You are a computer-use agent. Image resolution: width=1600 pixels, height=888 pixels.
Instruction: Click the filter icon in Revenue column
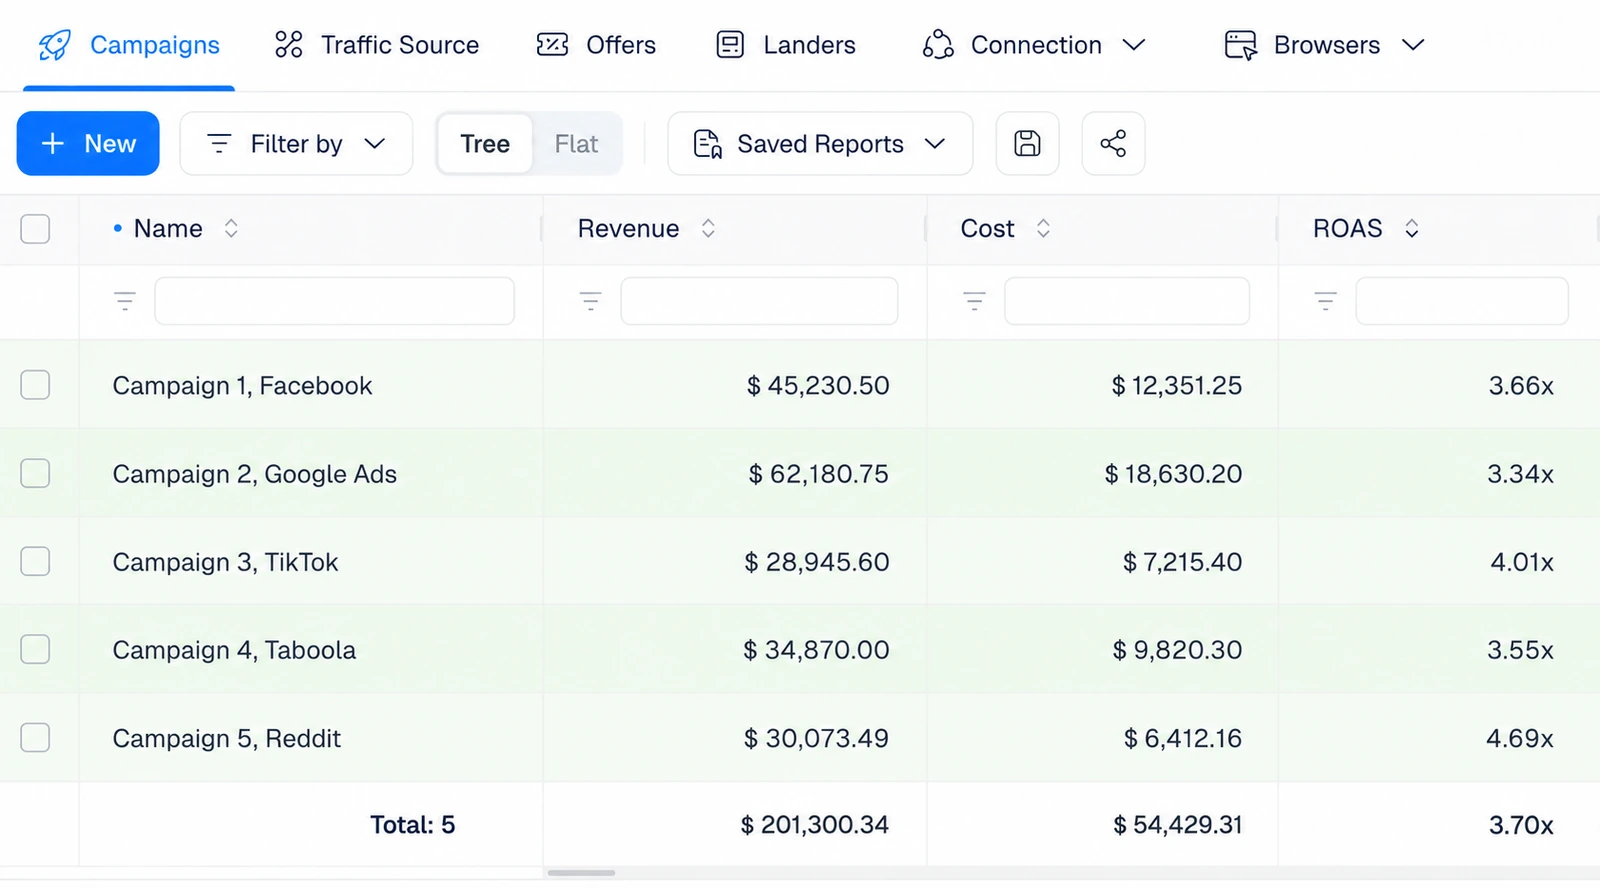pyautogui.click(x=591, y=301)
